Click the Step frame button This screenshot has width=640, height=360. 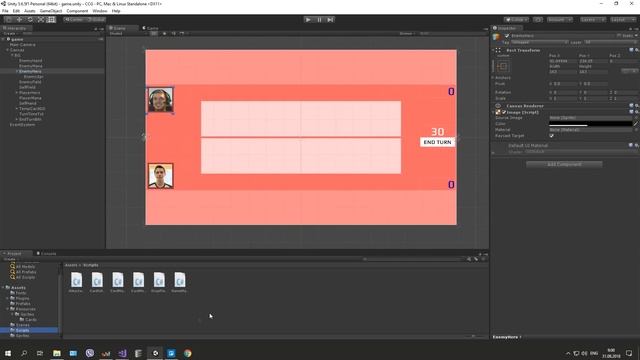click(330, 20)
